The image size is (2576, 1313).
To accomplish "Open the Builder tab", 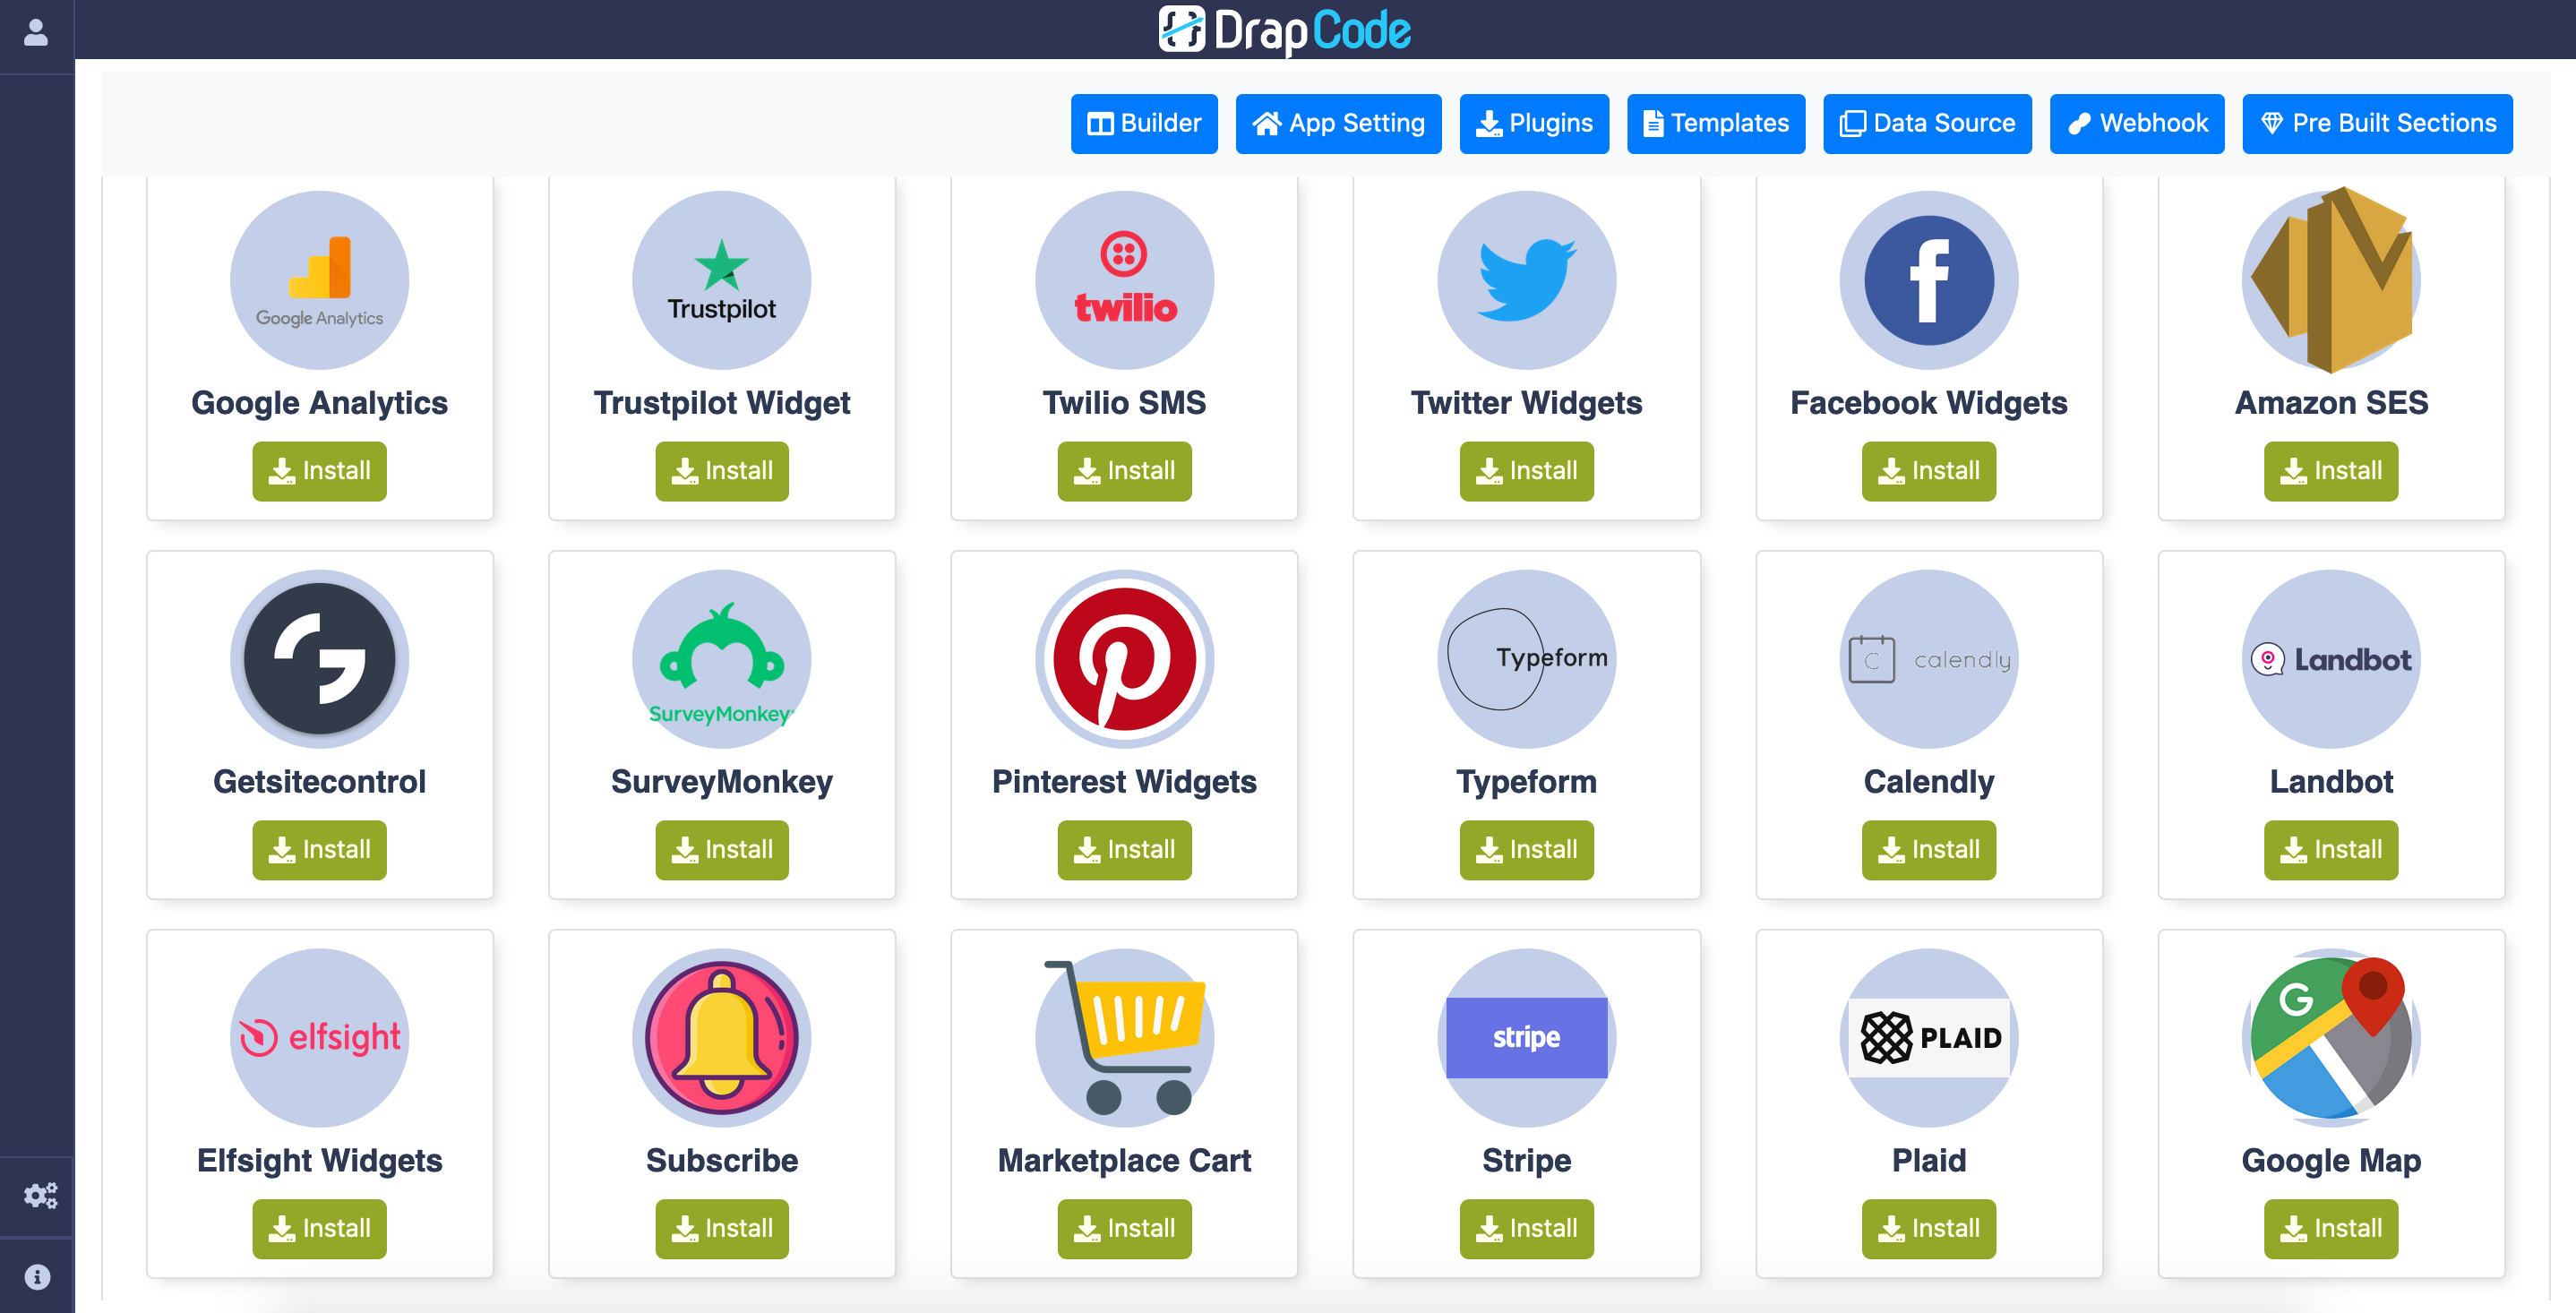I will click(x=1144, y=123).
